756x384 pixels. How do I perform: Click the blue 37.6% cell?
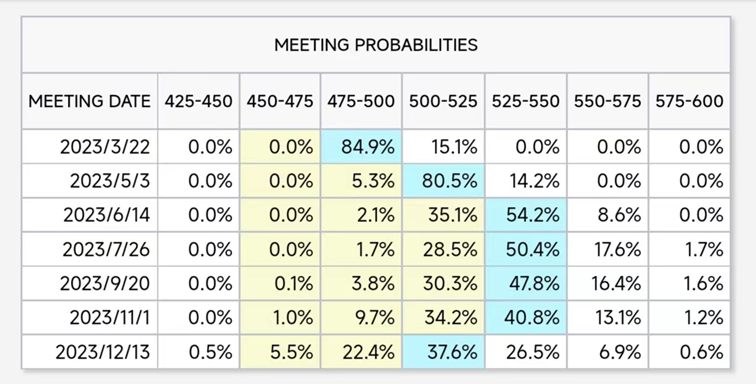pos(443,352)
